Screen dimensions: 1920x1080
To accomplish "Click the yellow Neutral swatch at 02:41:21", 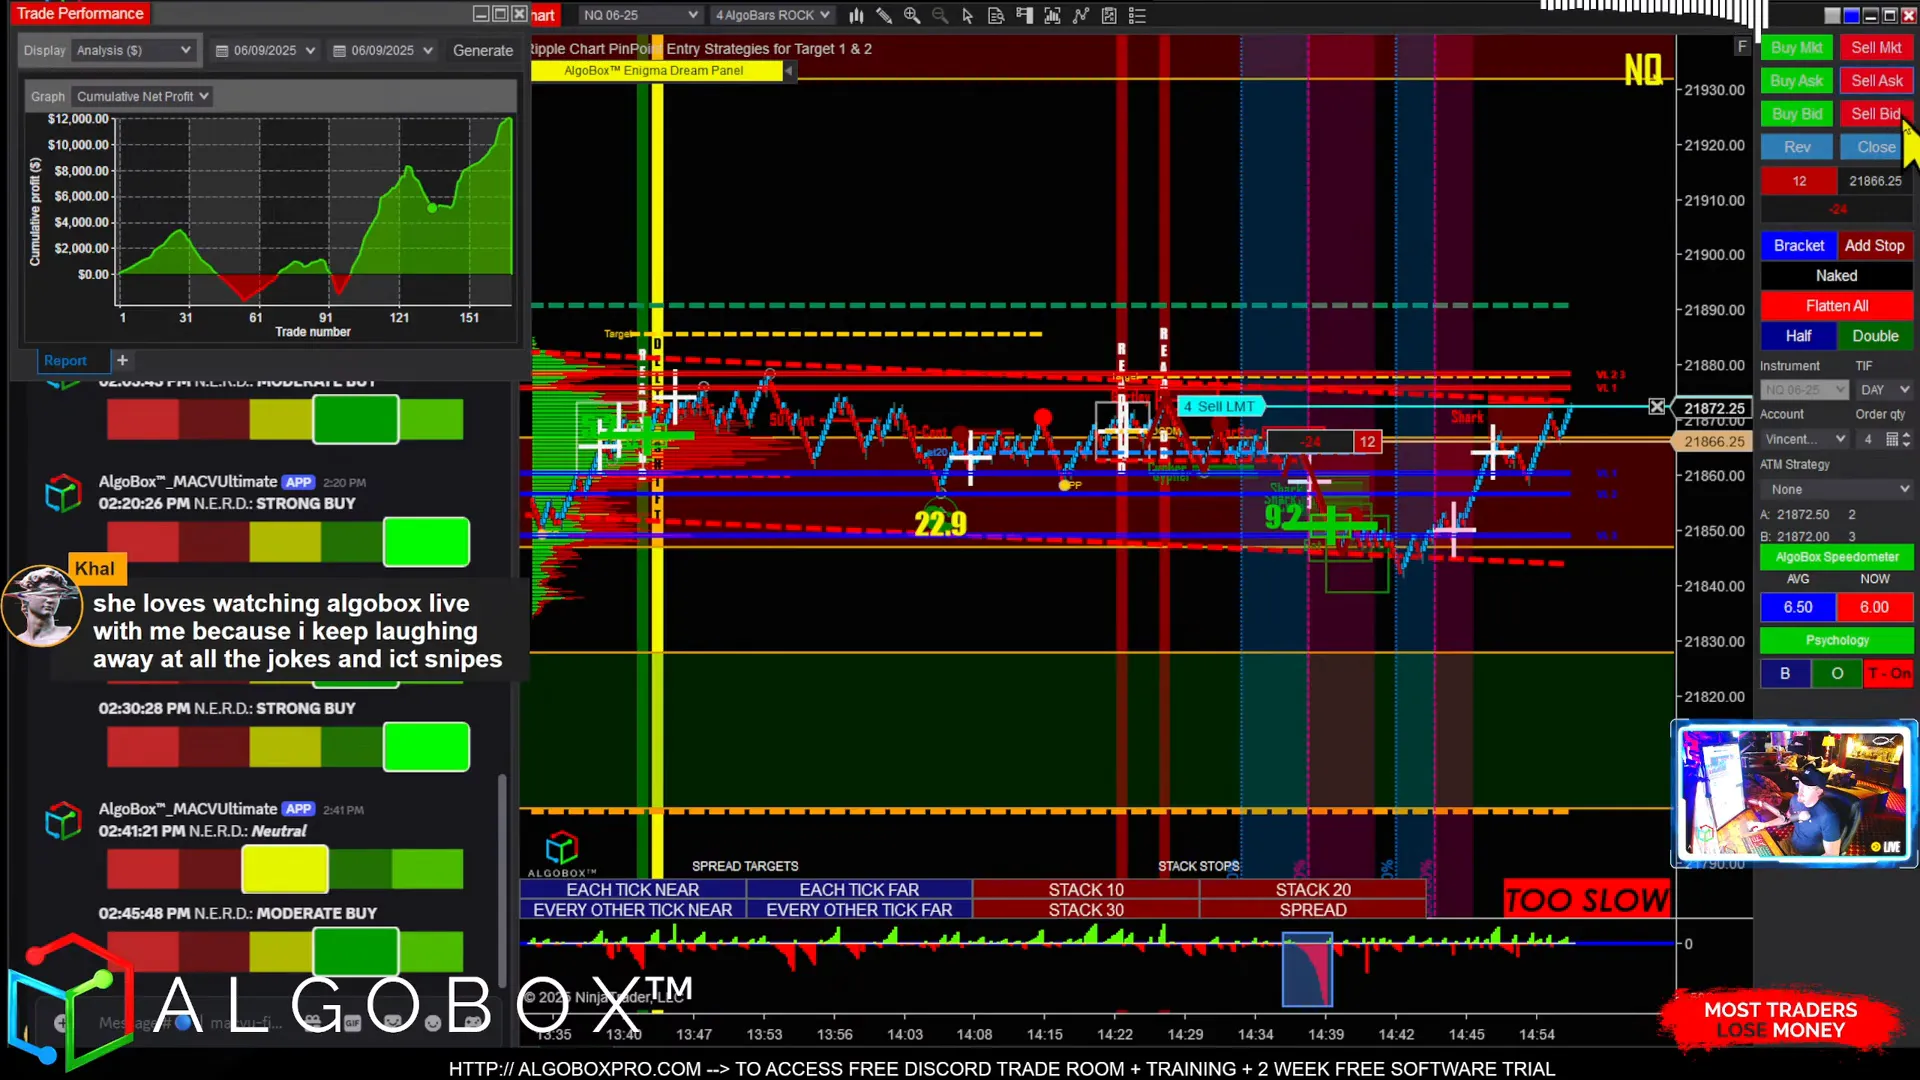I will [285, 869].
